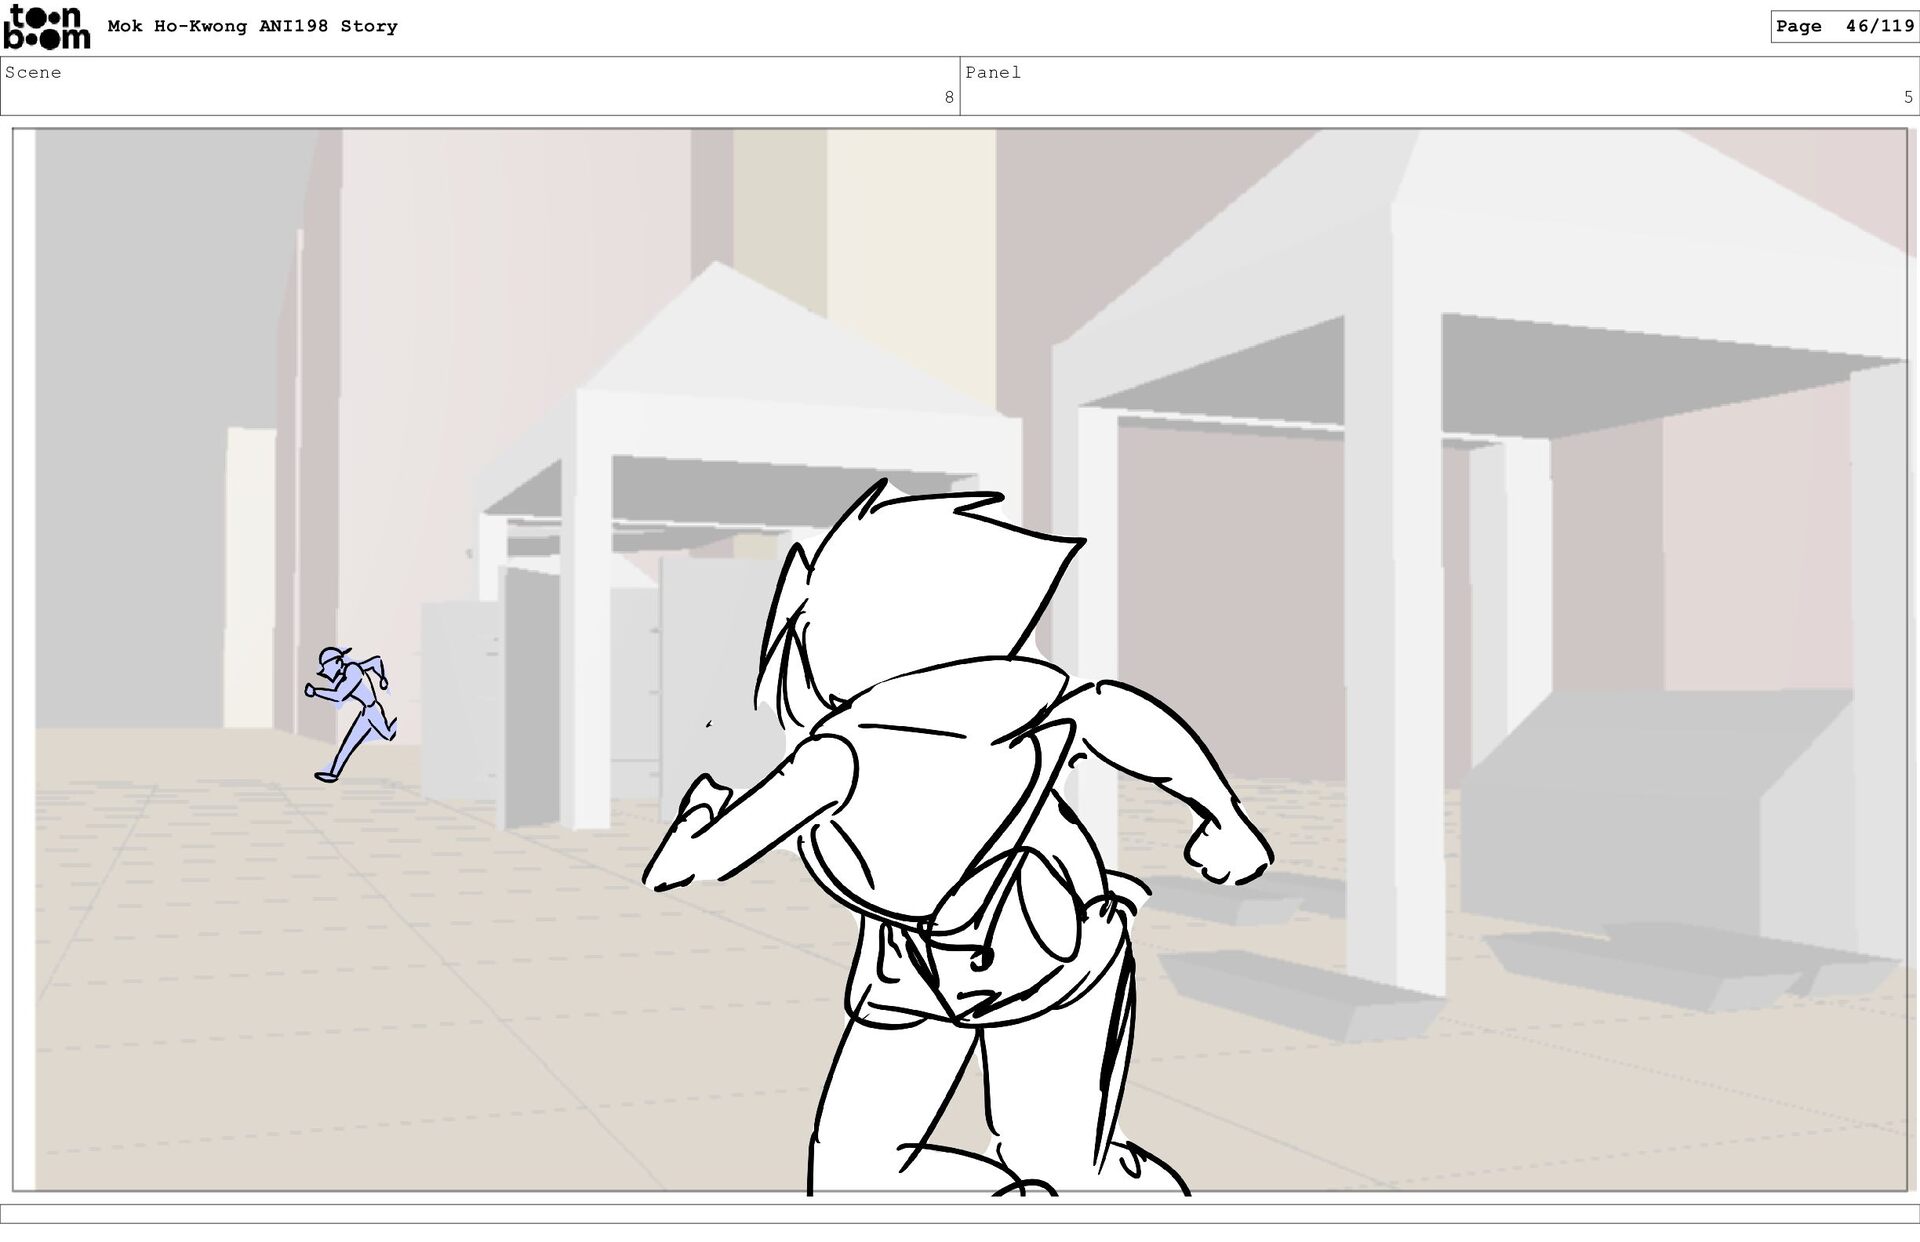Click the Toon Boom logo

pyautogui.click(x=46, y=26)
